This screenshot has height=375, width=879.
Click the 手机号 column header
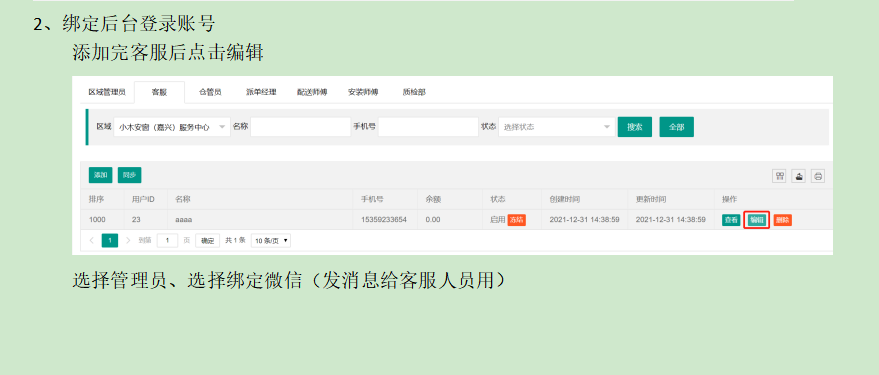[372, 199]
